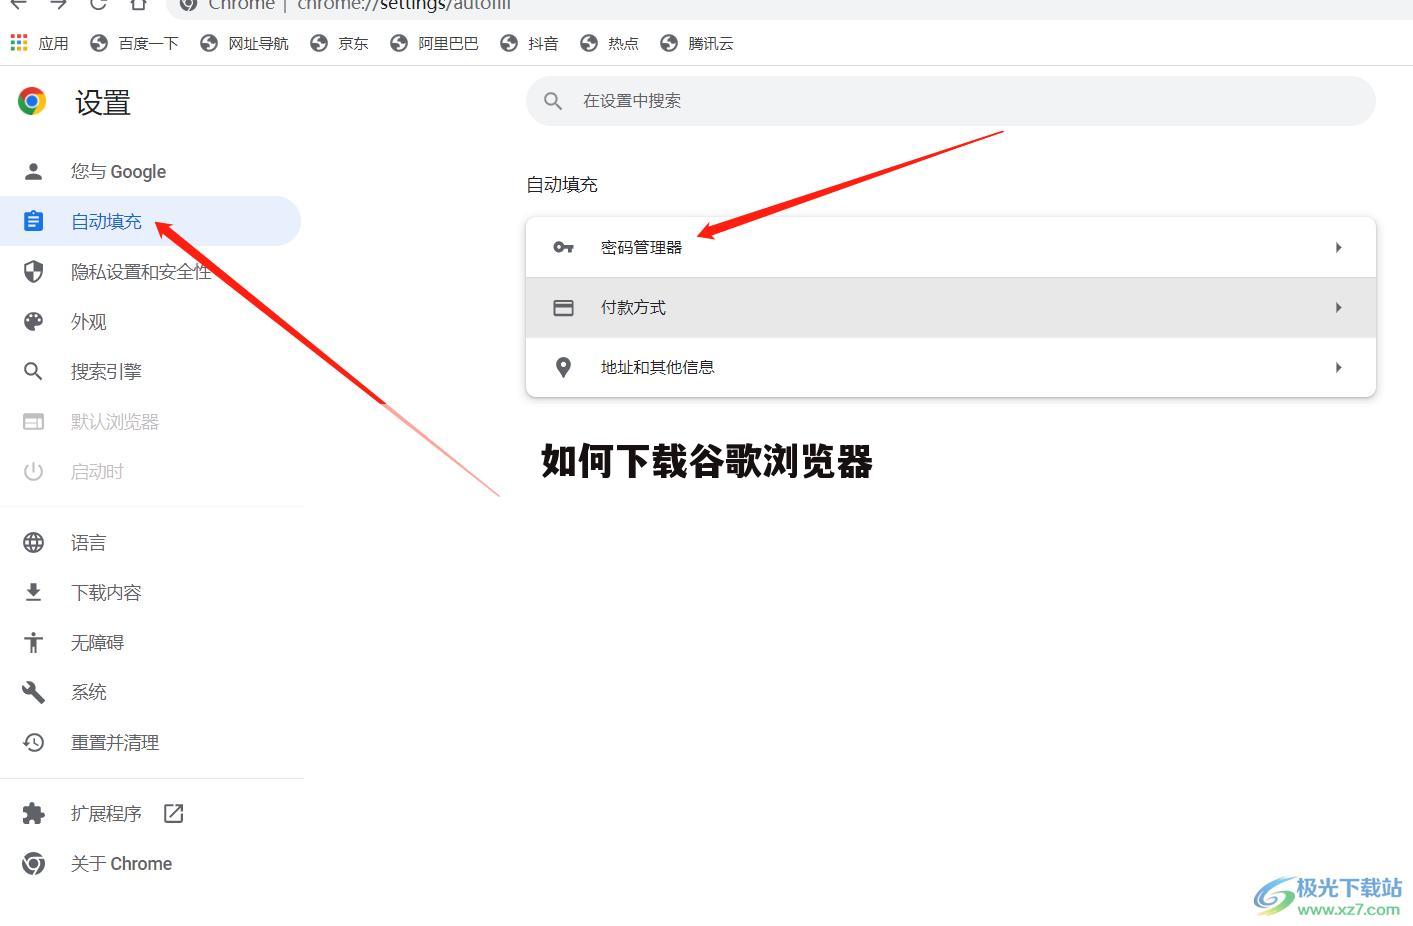Click the browser reload button

click(98, 3)
